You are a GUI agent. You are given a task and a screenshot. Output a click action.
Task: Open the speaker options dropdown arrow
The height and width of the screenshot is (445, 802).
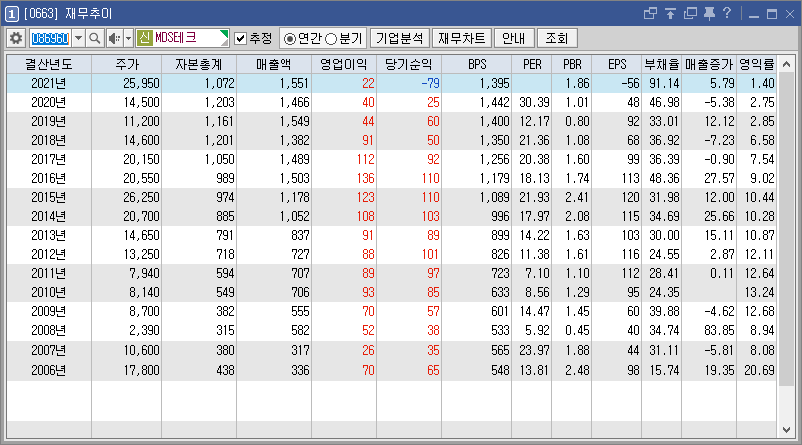[128, 38]
